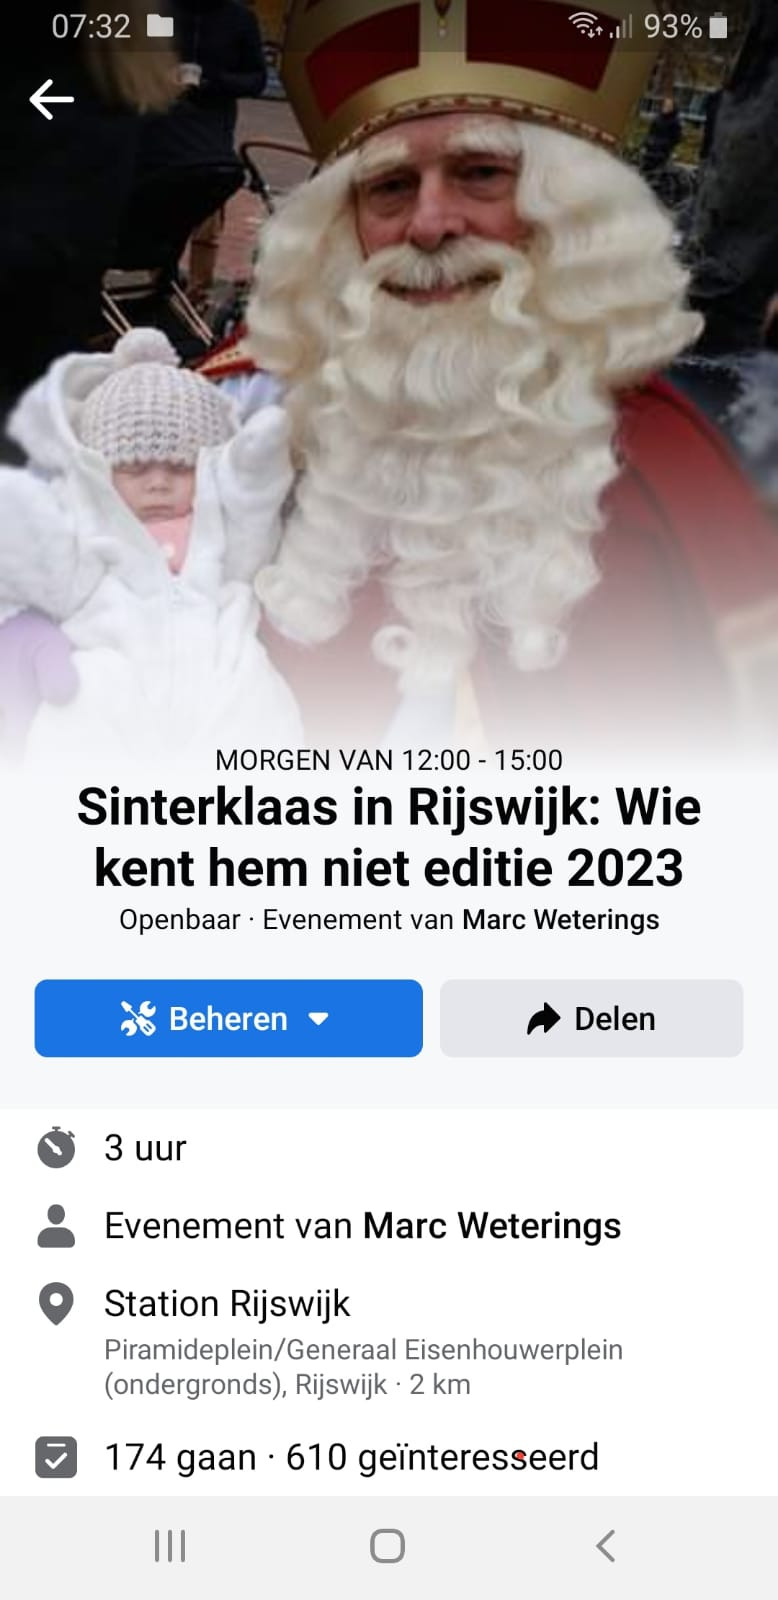Tap the location pin icon

(56, 1304)
